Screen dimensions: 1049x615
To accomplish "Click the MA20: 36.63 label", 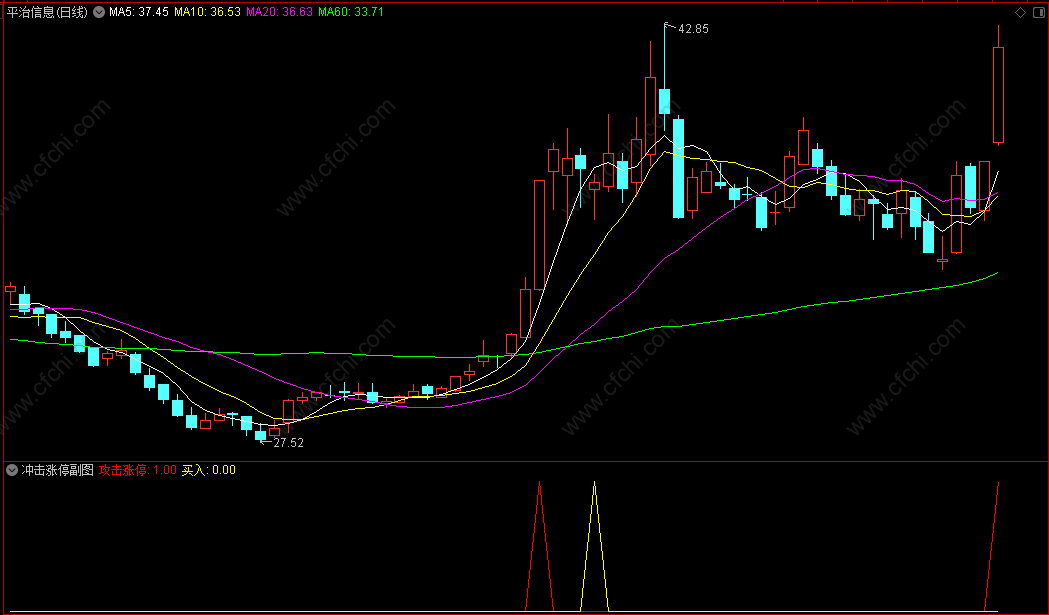I will 279,12.
